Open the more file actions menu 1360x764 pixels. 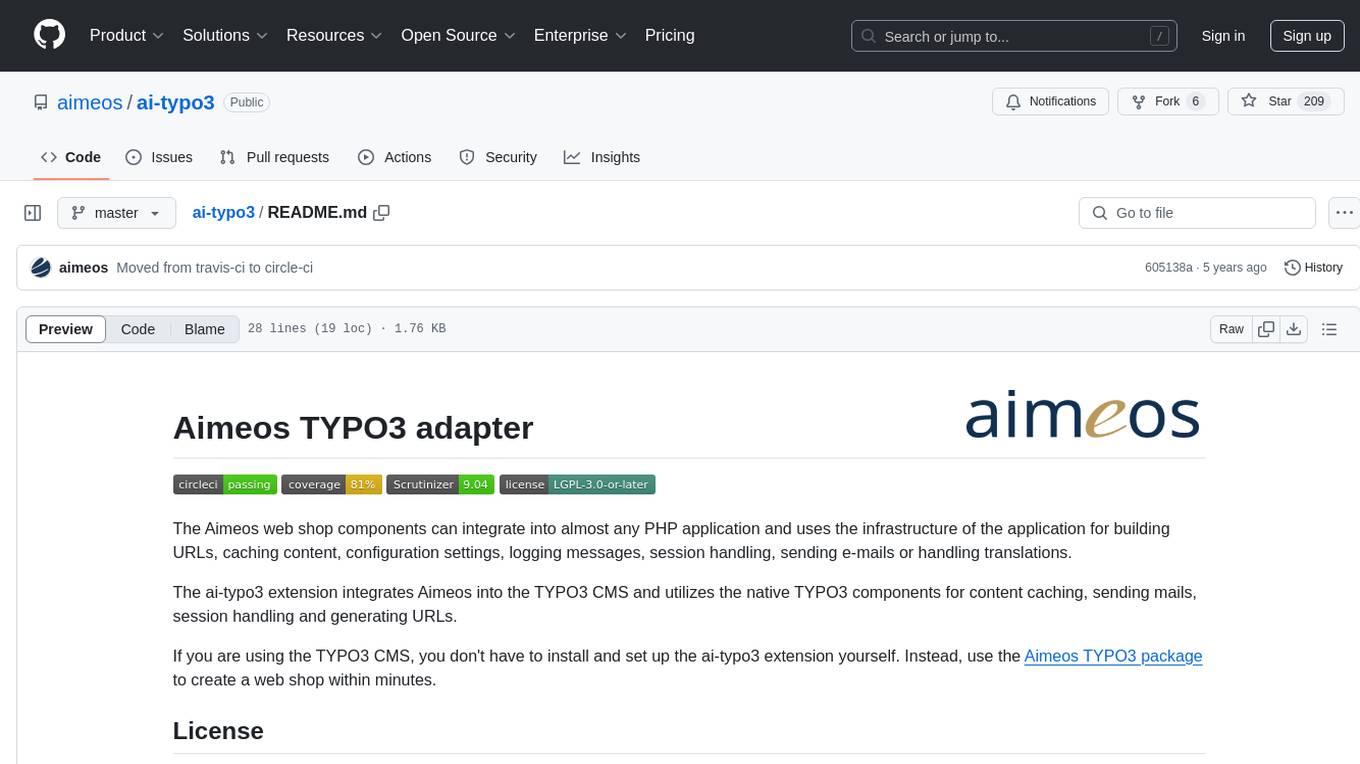[1344, 213]
